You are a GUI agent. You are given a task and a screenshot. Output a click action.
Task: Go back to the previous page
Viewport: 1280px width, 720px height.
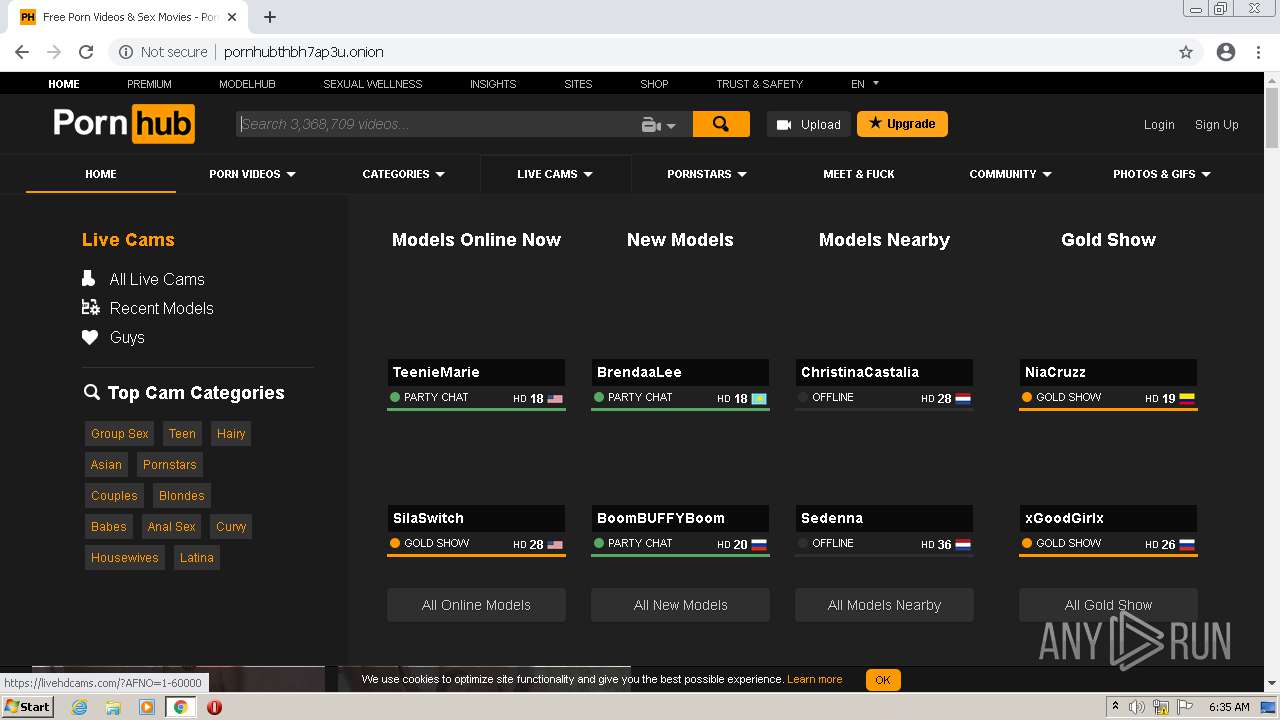point(22,52)
